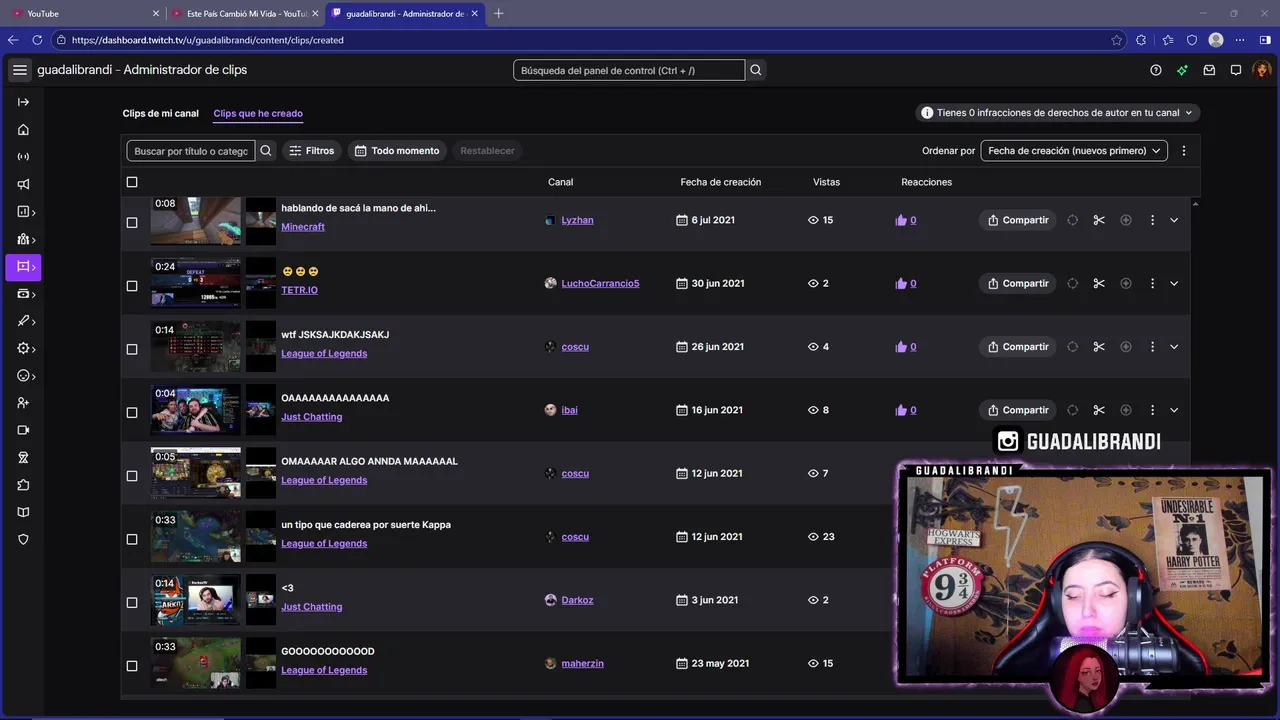Open the whispers chat bubble icon
Viewport: 1280px width, 720px height.
pos(1236,70)
